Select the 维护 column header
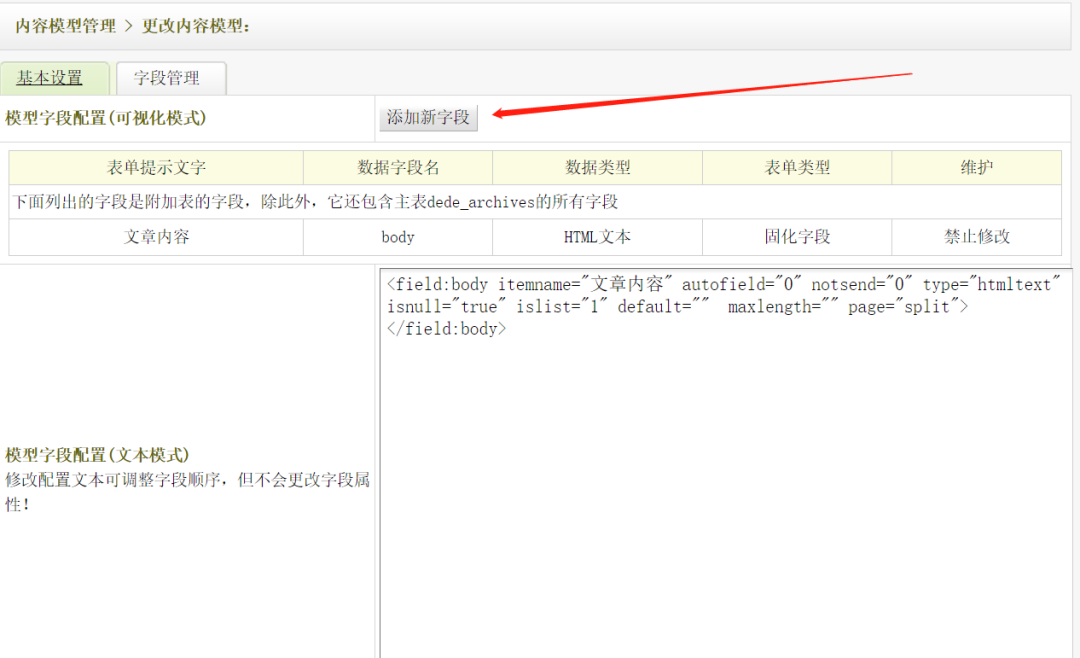 (976, 168)
